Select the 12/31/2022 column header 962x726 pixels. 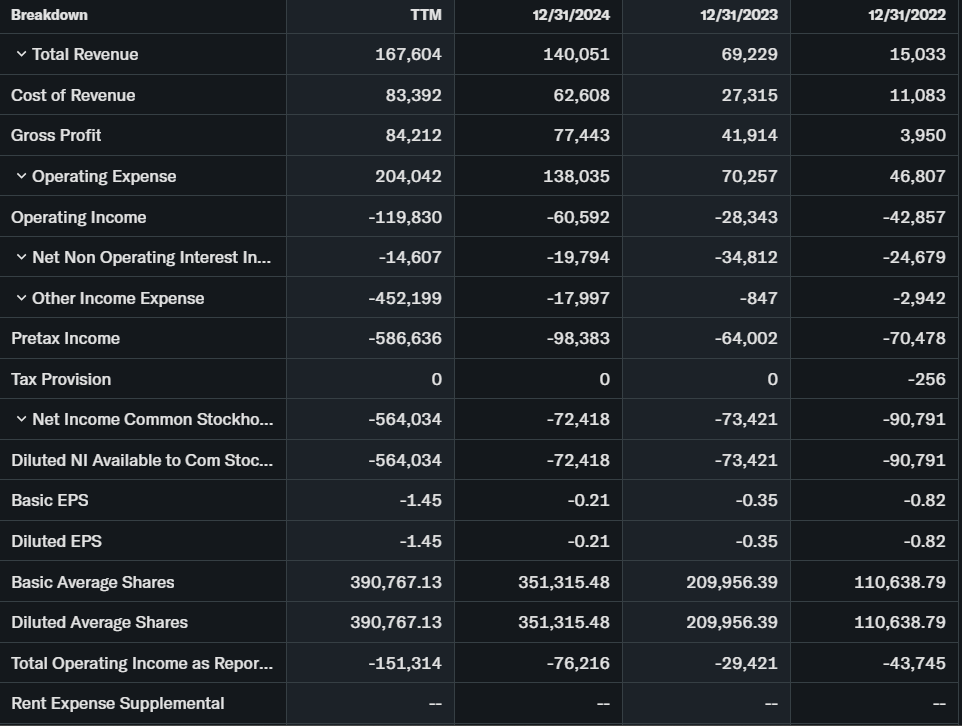[907, 14]
